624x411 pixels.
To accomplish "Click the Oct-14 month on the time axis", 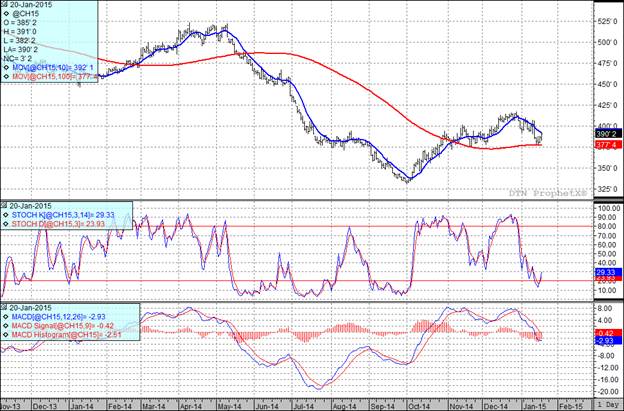I will click(x=421, y=407).
